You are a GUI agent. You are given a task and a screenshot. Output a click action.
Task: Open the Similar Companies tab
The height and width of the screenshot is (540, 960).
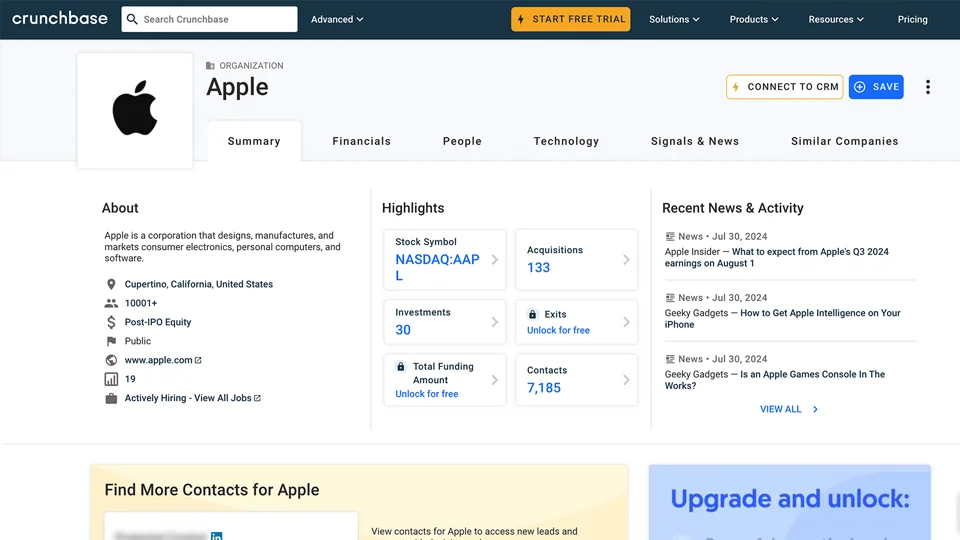point(845,141)
